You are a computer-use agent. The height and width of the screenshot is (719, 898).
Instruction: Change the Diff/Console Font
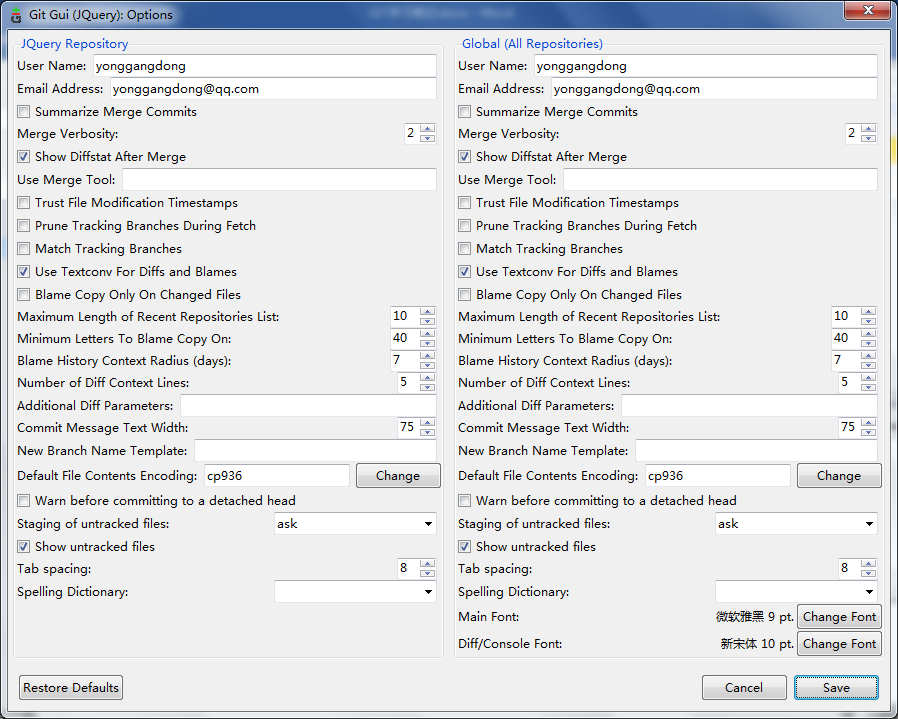(x=839, y=644)
